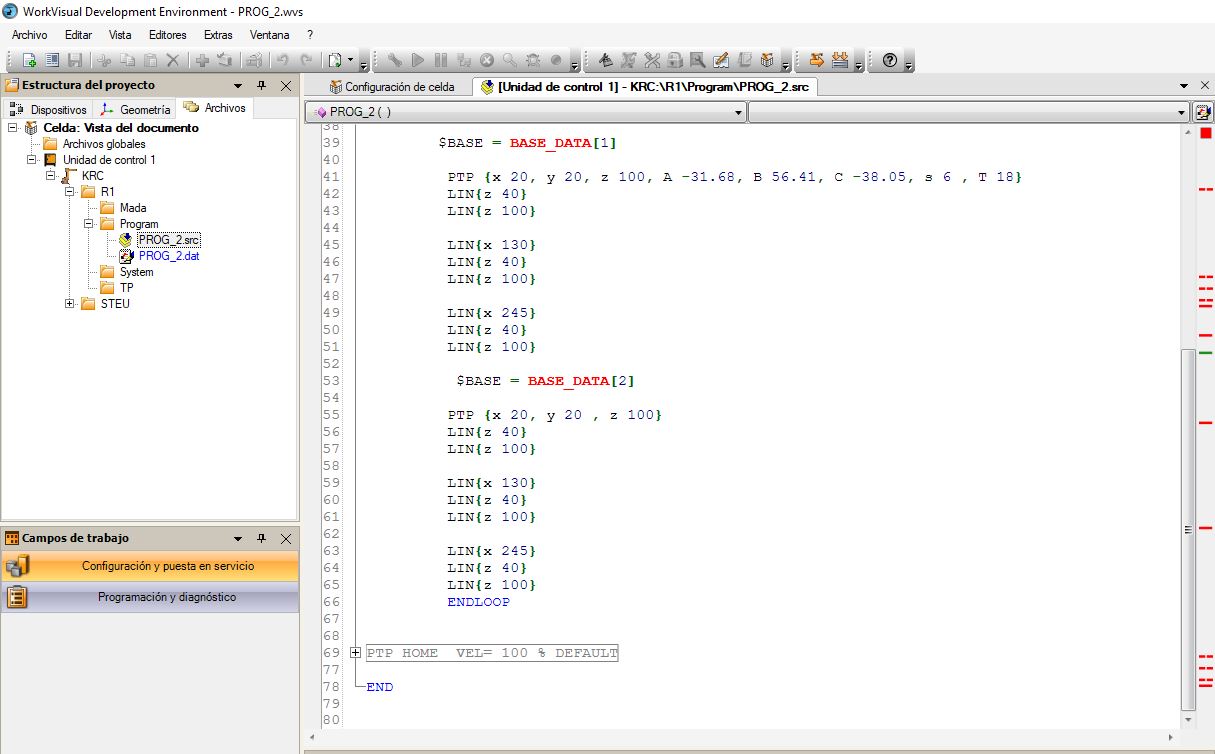Click the orange Deploy project icon

point(817,61)
